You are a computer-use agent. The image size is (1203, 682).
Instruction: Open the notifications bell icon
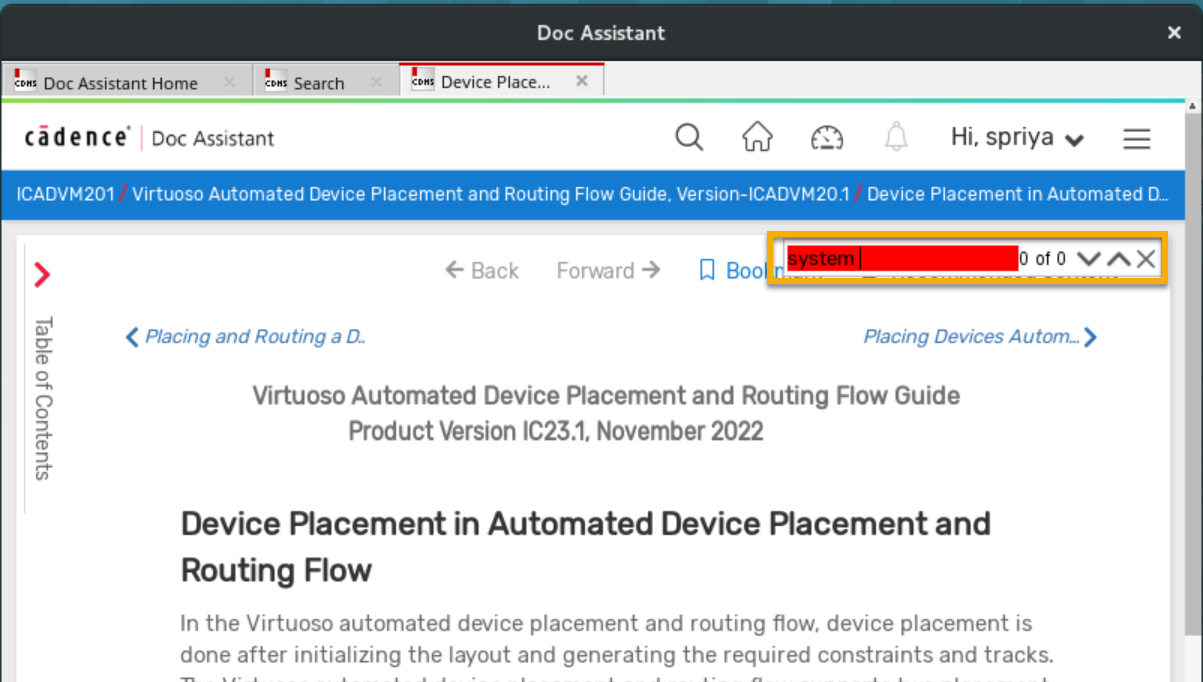[x=896, y=137]
